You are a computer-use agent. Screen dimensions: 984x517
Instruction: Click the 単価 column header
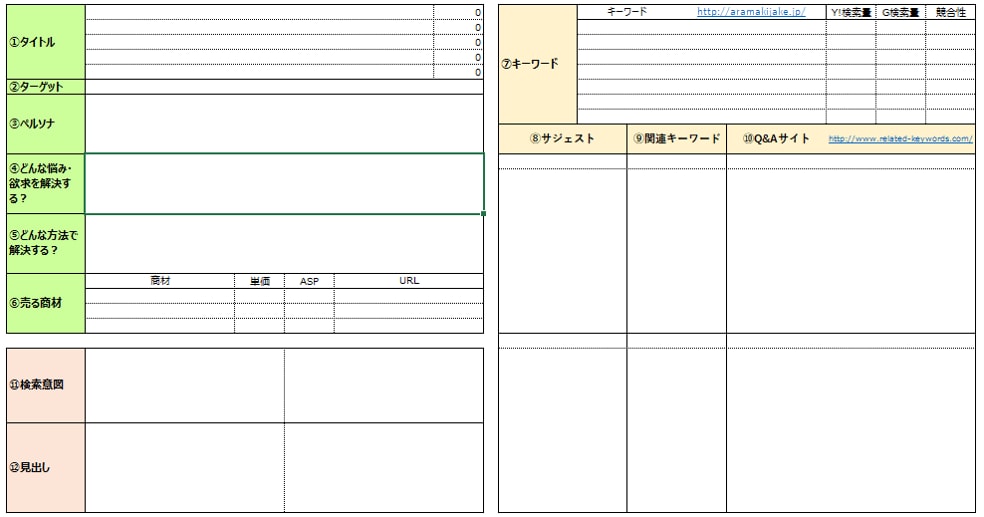tap(260, 281)
